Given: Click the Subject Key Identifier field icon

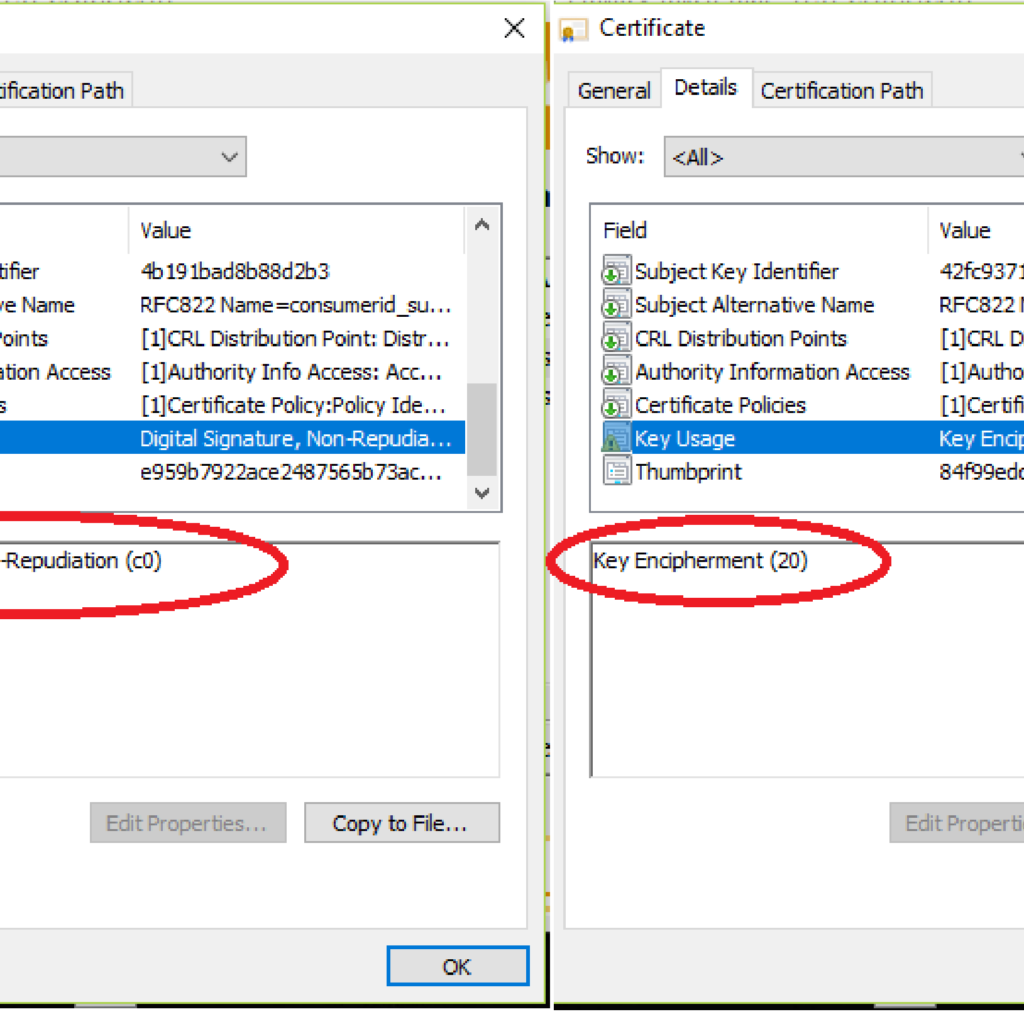Looking at the screenshot, I should pos(616,271).
